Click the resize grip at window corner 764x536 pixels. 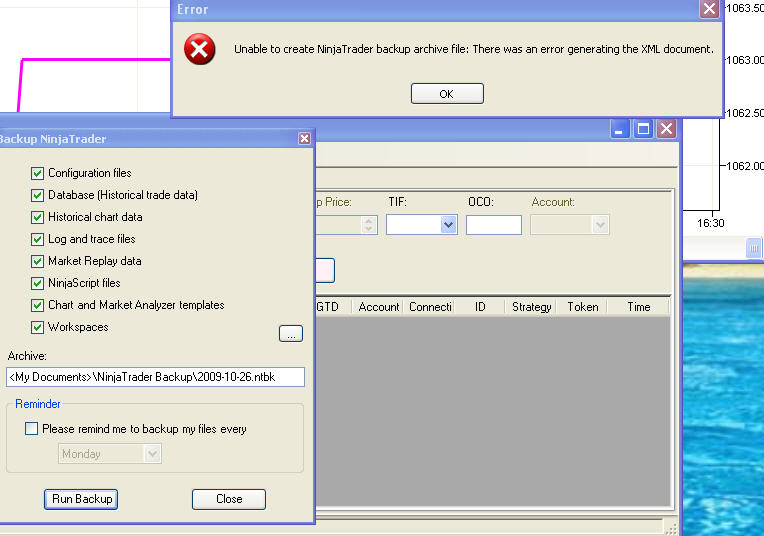click(671, 529)
